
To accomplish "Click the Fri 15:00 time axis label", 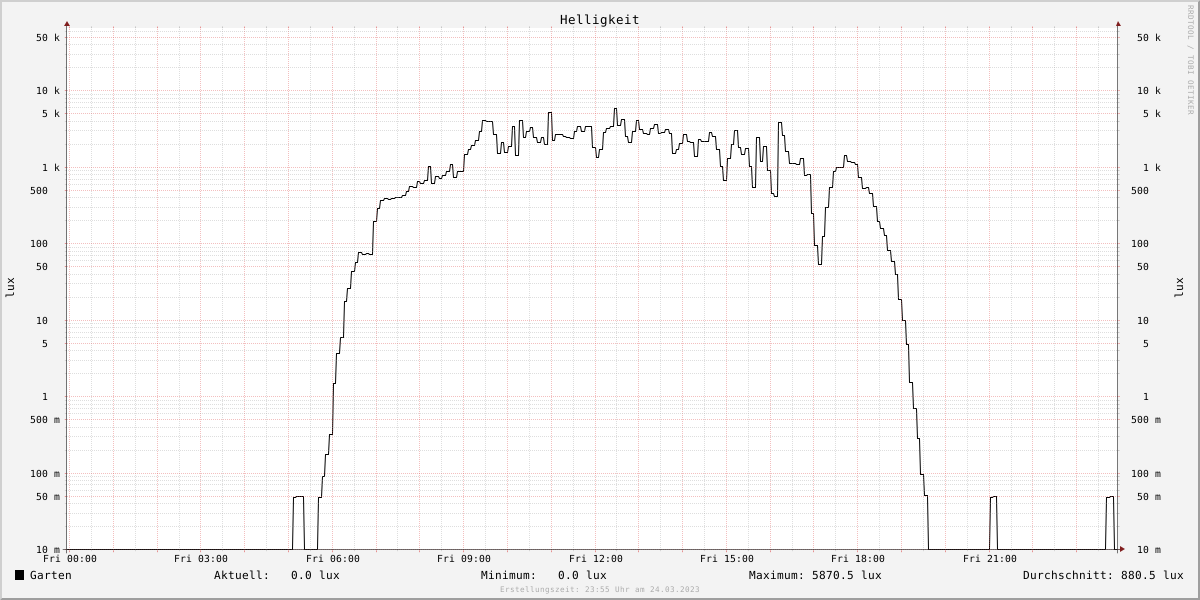I will (727, 559).
